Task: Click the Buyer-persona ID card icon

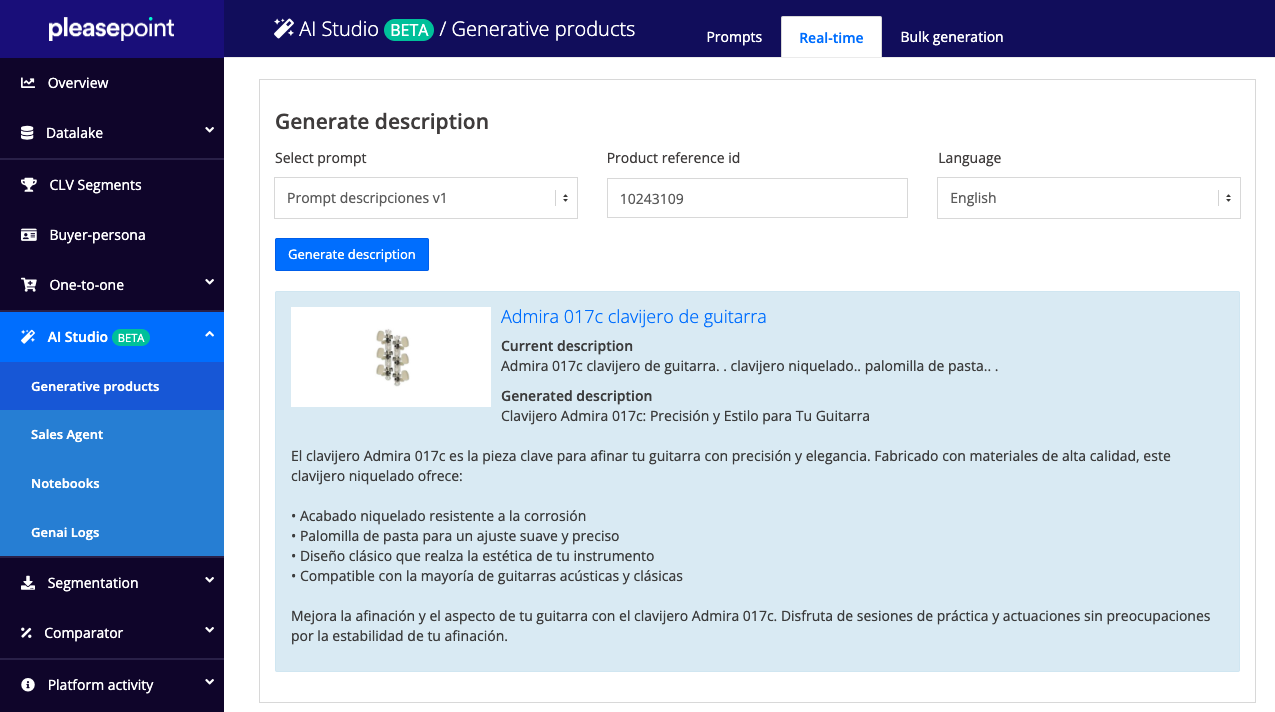Action: click(x=29, y=235)
